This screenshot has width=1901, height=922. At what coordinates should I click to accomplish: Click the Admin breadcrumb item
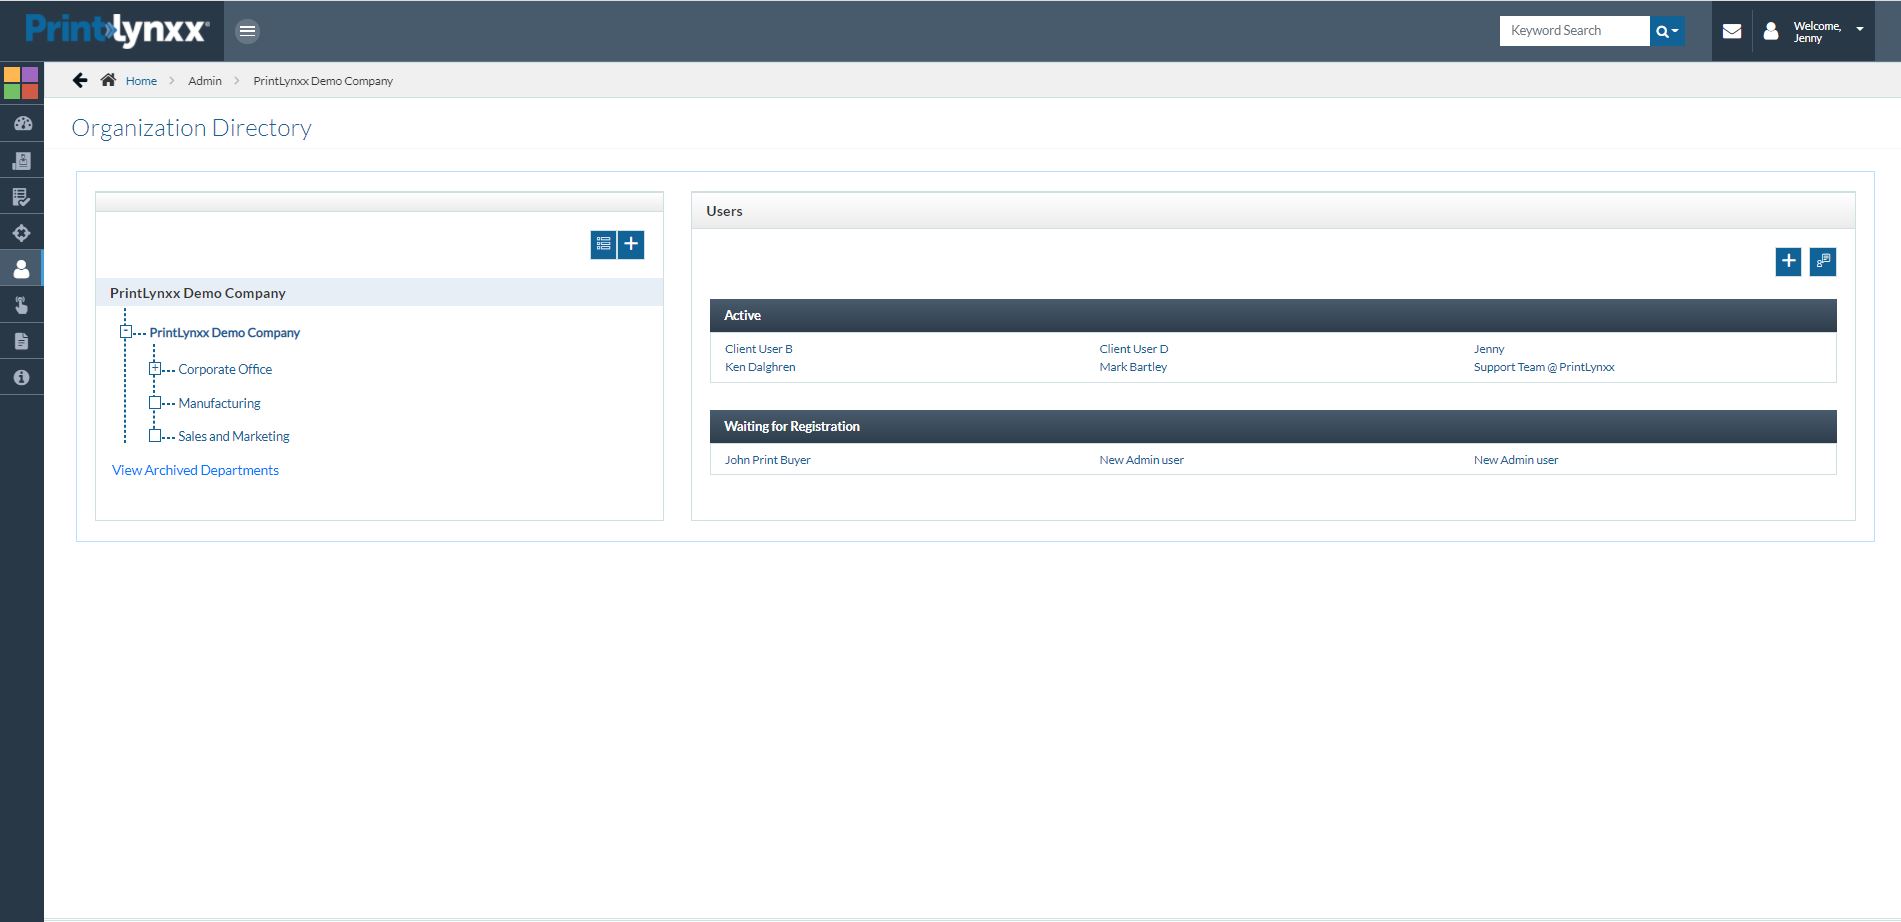204,80
